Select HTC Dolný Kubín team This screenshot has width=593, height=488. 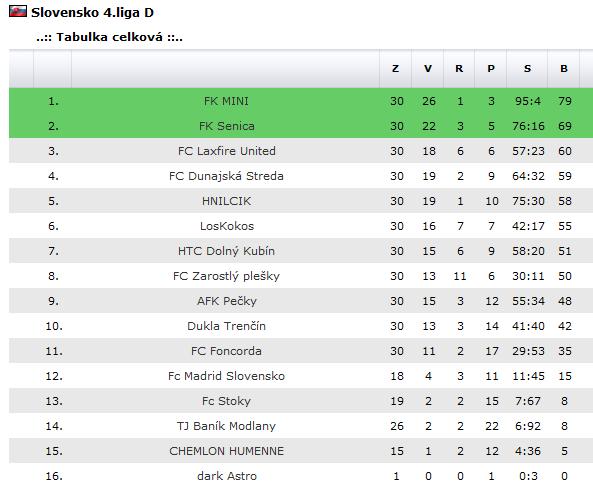(226, 251)
